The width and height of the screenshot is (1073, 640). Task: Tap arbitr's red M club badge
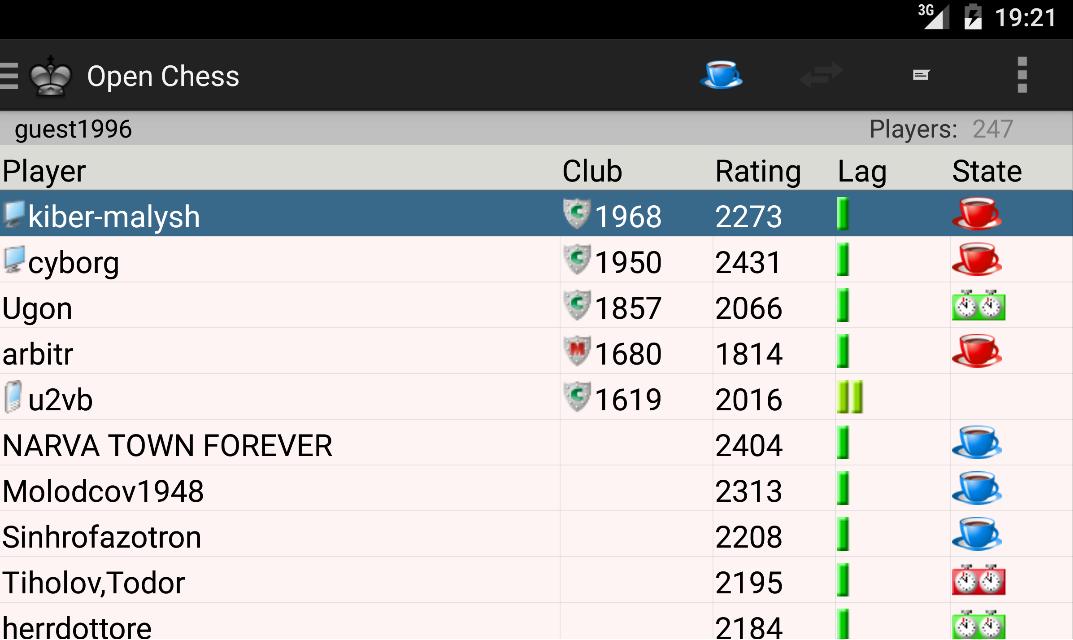pos(577,352)
